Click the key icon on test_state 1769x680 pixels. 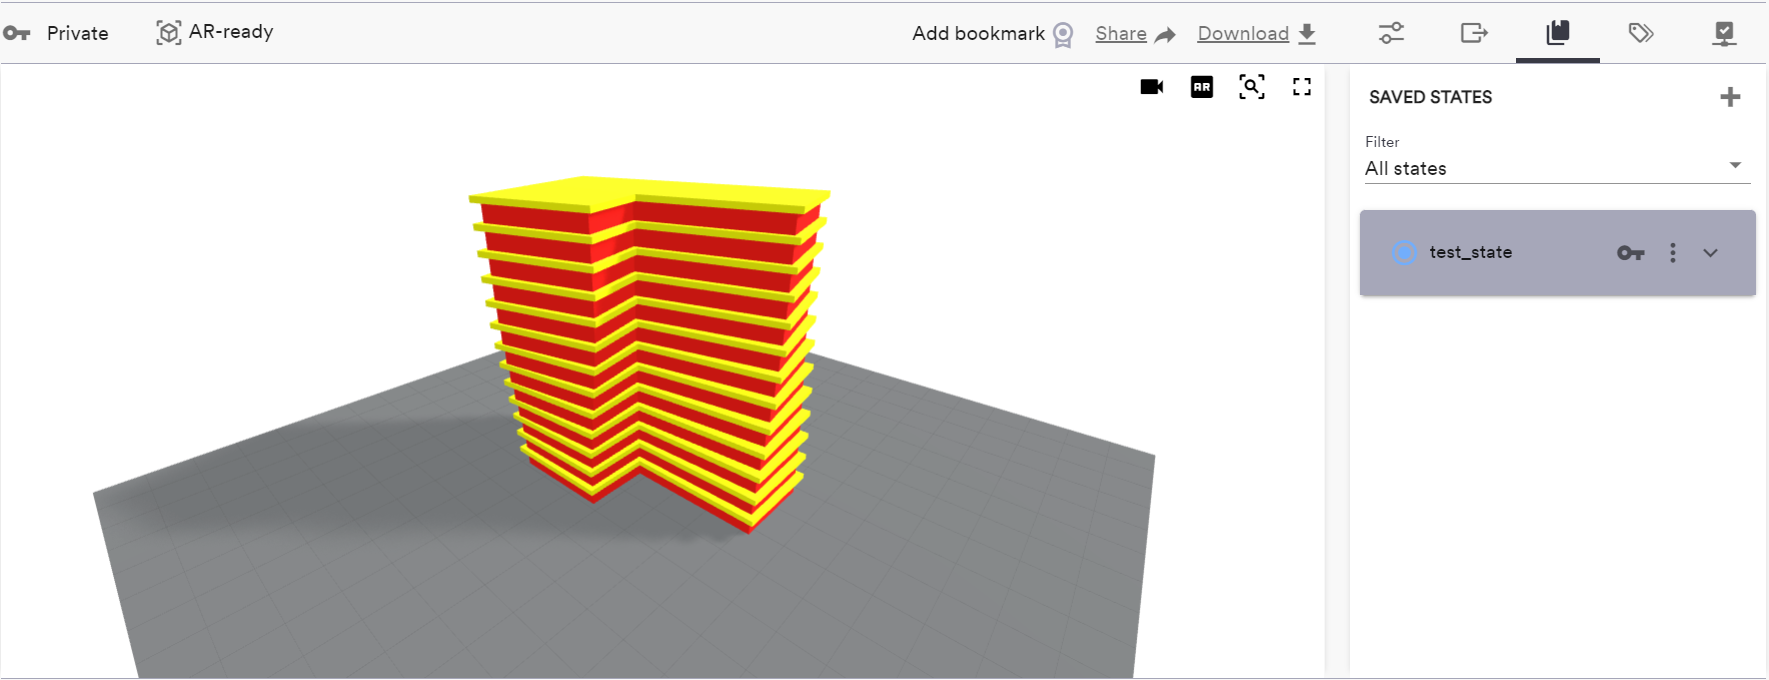point(1630,253)
